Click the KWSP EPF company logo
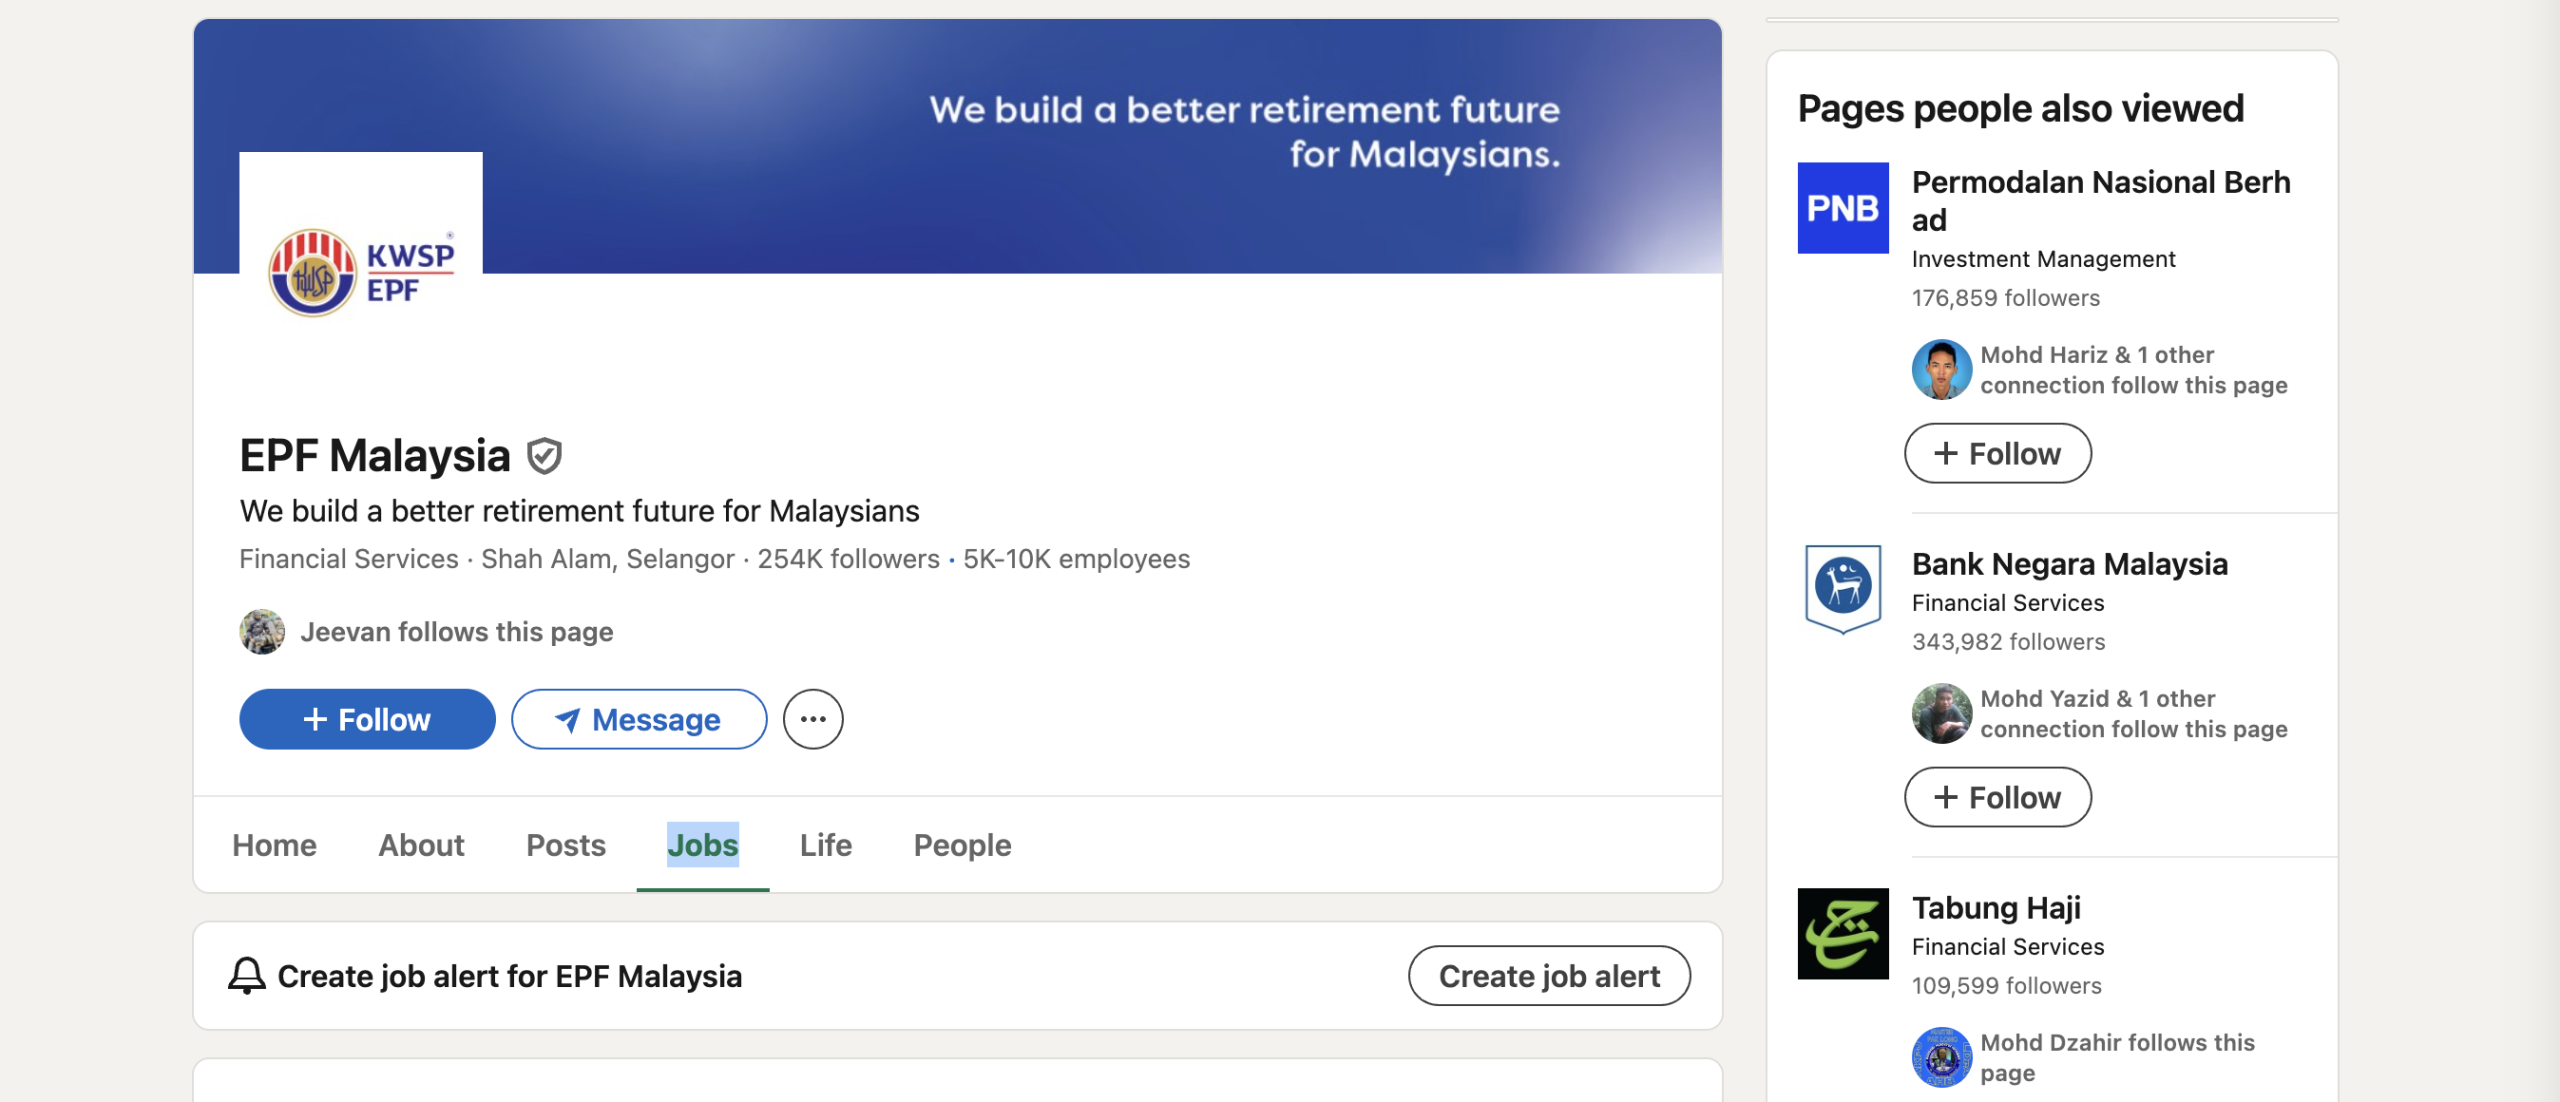Image resolution: width=2560 pixels, height=1102 pixels. point(361,273)
